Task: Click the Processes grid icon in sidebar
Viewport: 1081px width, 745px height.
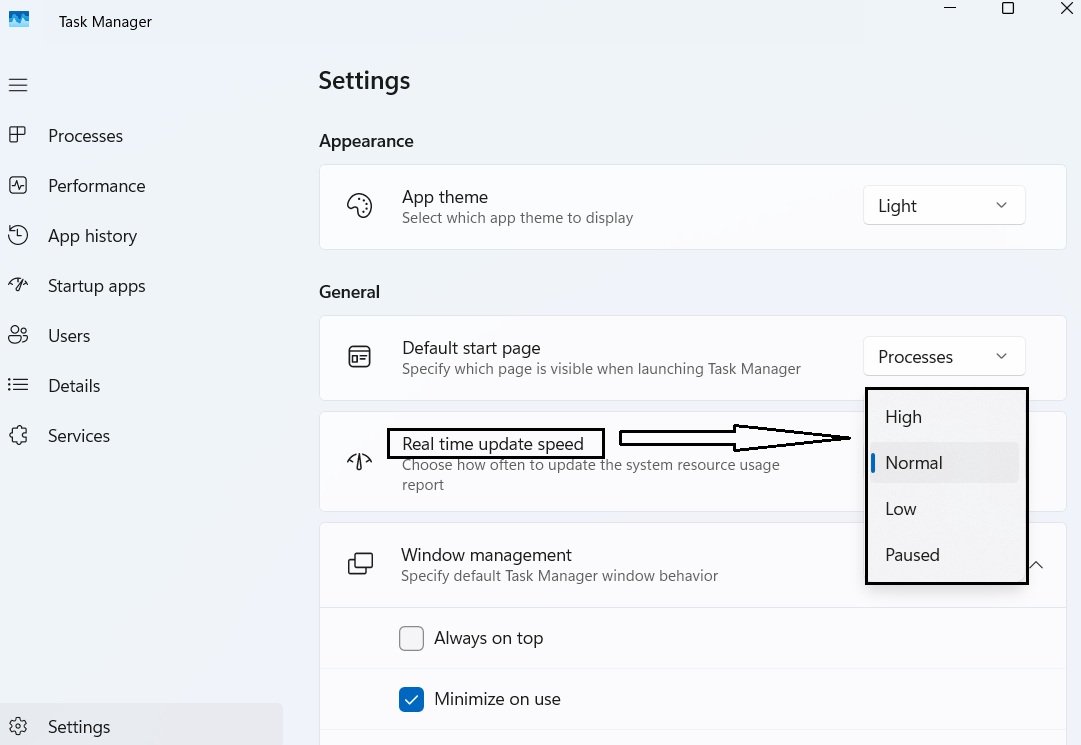Action: tap(17, 134)
